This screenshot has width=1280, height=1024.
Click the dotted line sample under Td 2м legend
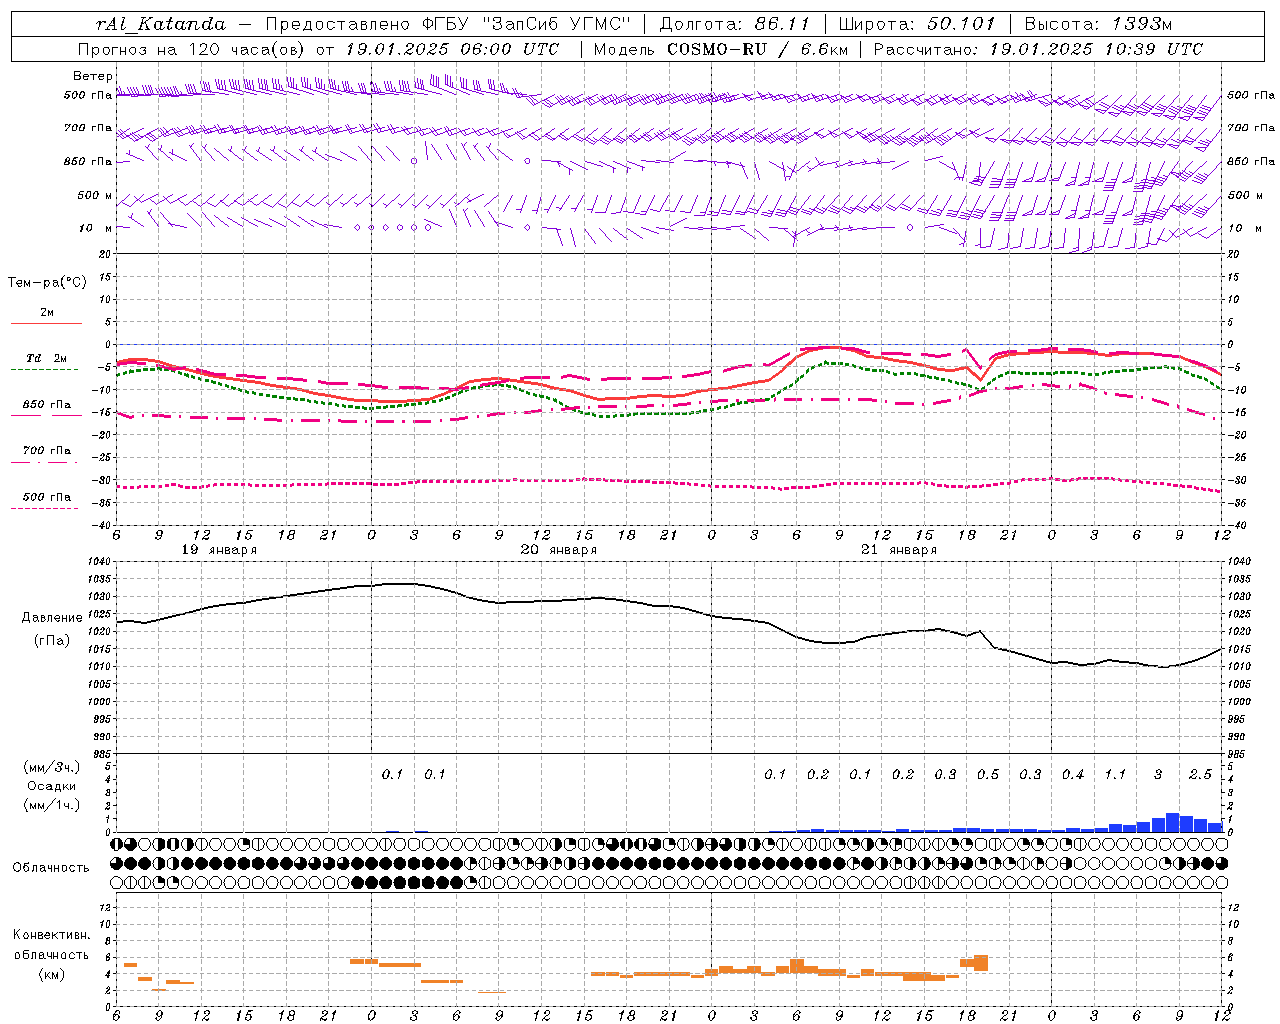(45, 370)
